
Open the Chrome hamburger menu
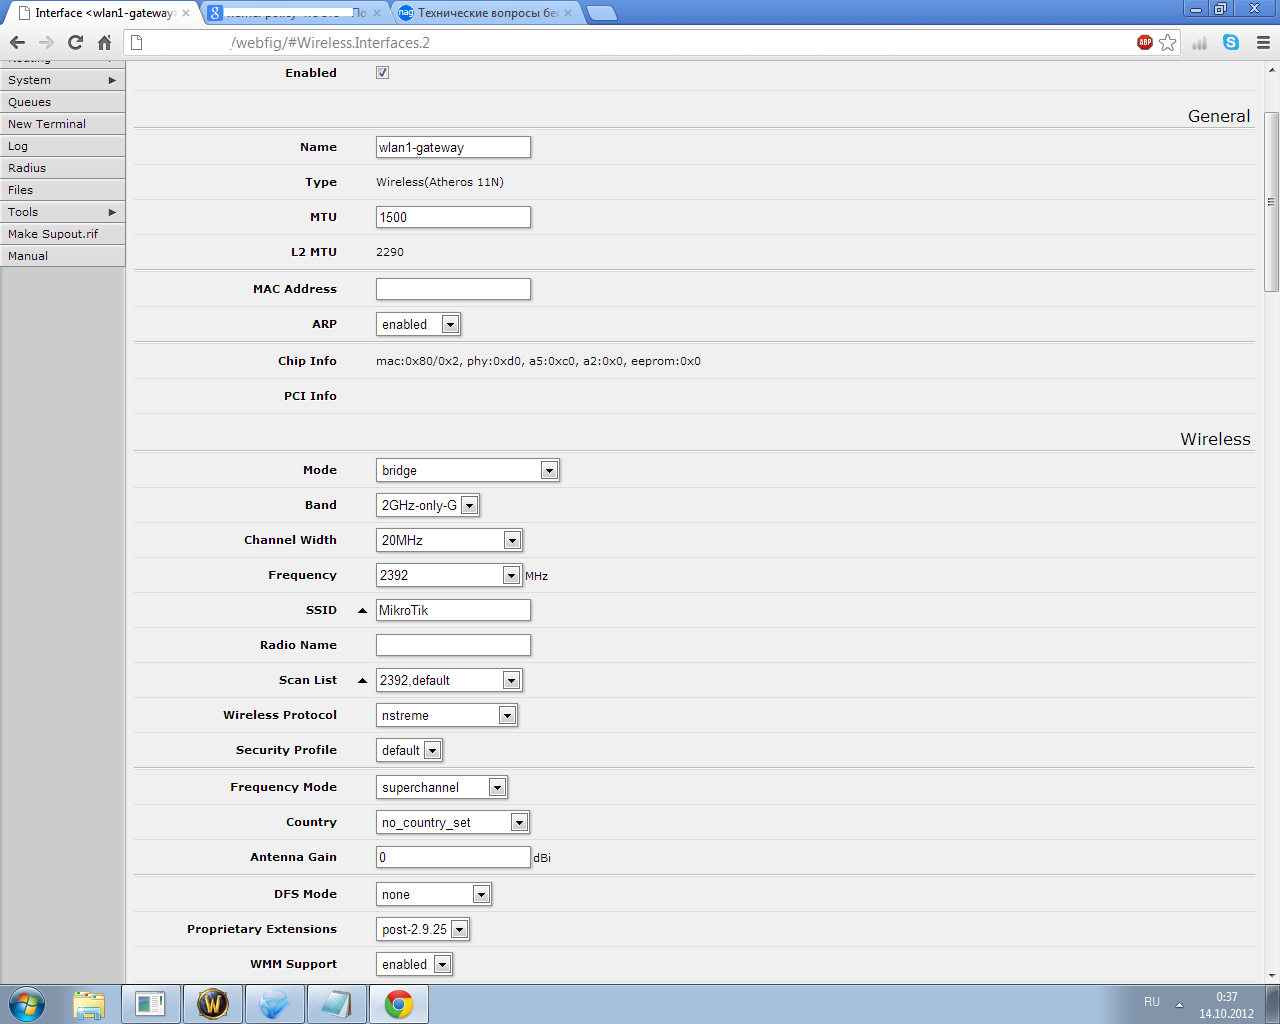point(1263,42)
